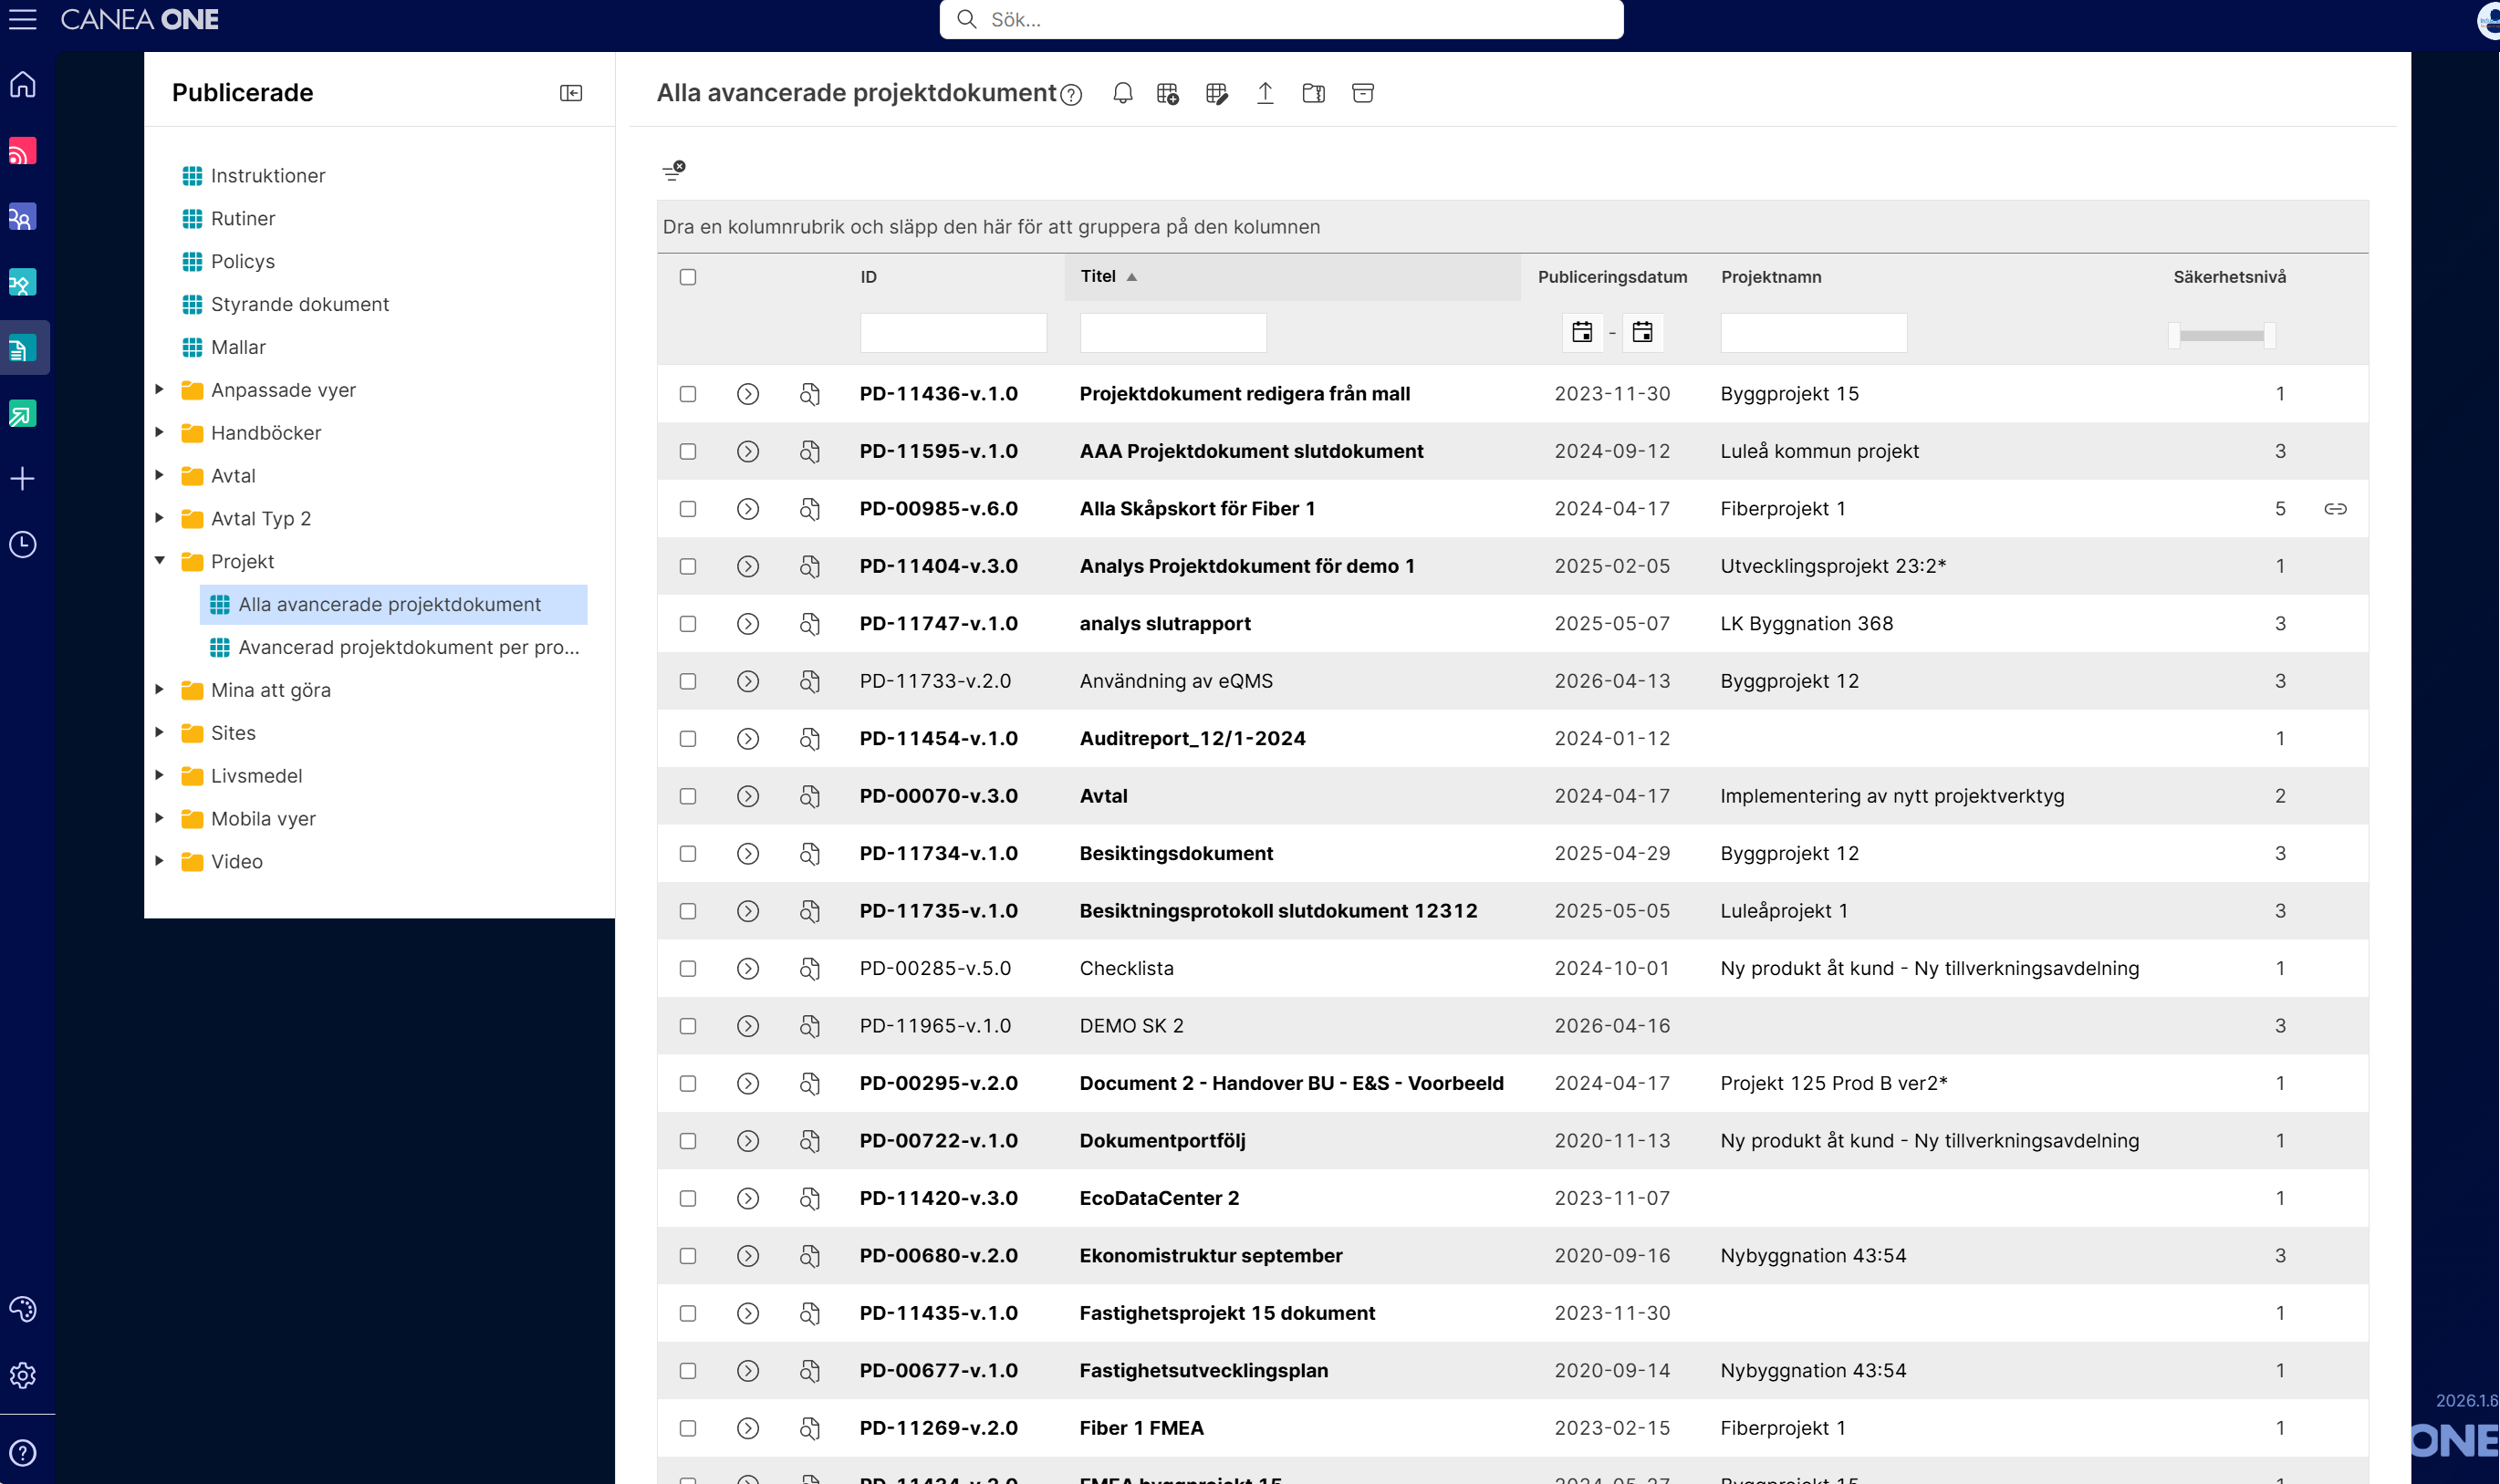
Task: Collapse the Projekt folder
Action: click(159, 561)
